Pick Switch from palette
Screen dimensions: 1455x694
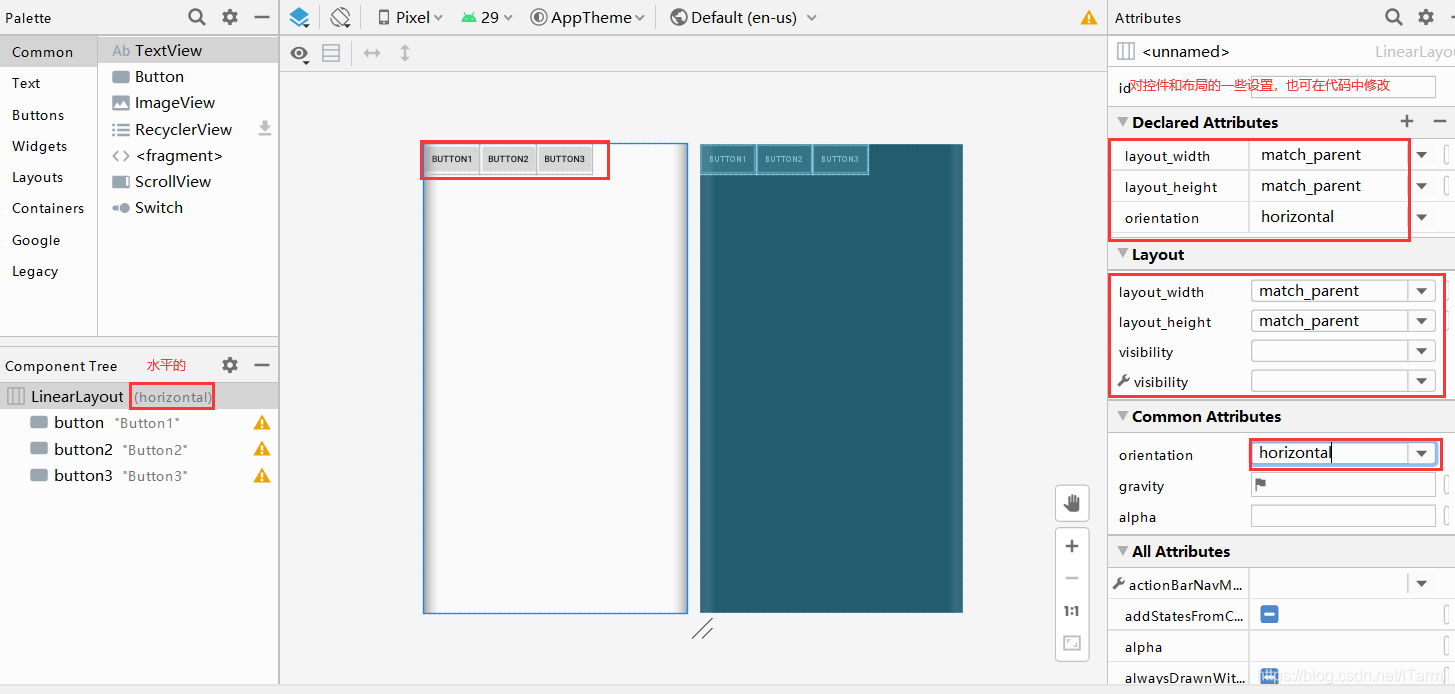click(188, 208)
